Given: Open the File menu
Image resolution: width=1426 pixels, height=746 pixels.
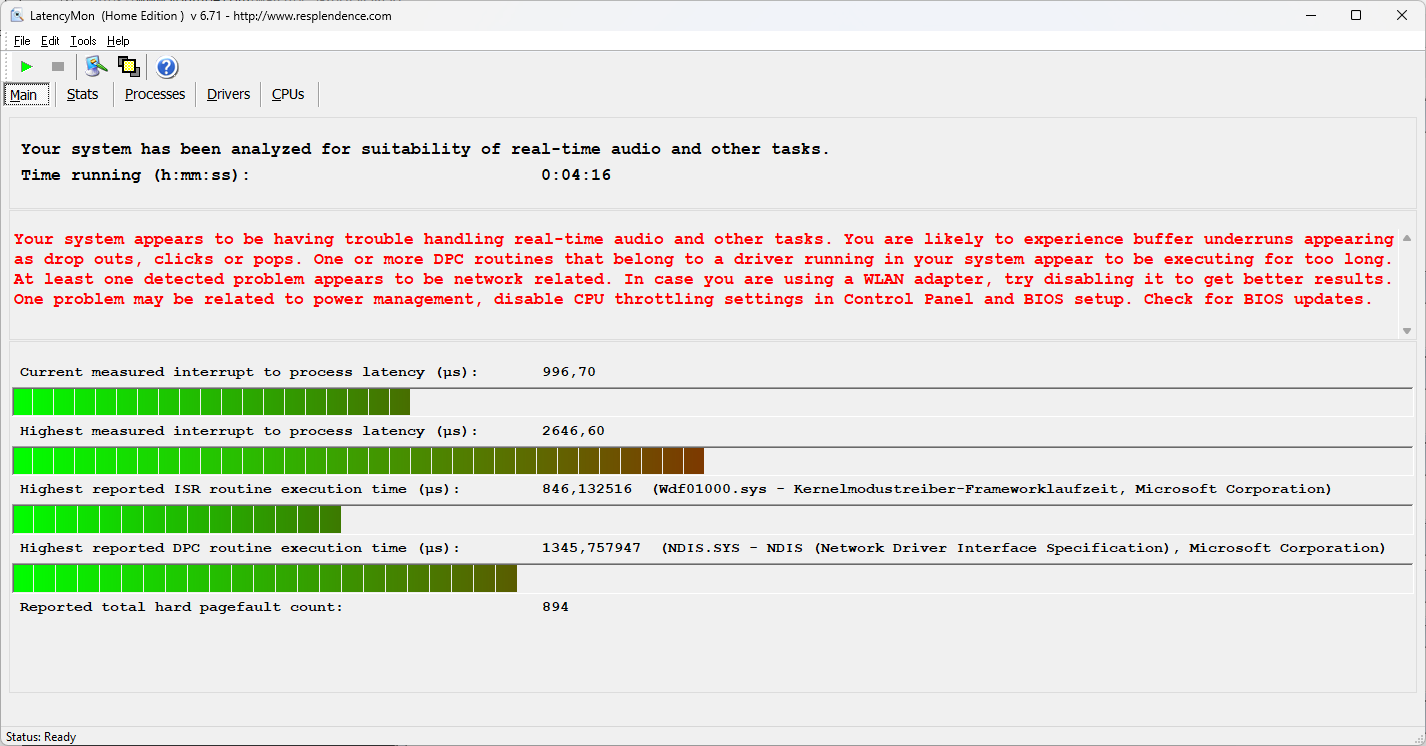Looking at the screenshot, I should tap(22, 41).
